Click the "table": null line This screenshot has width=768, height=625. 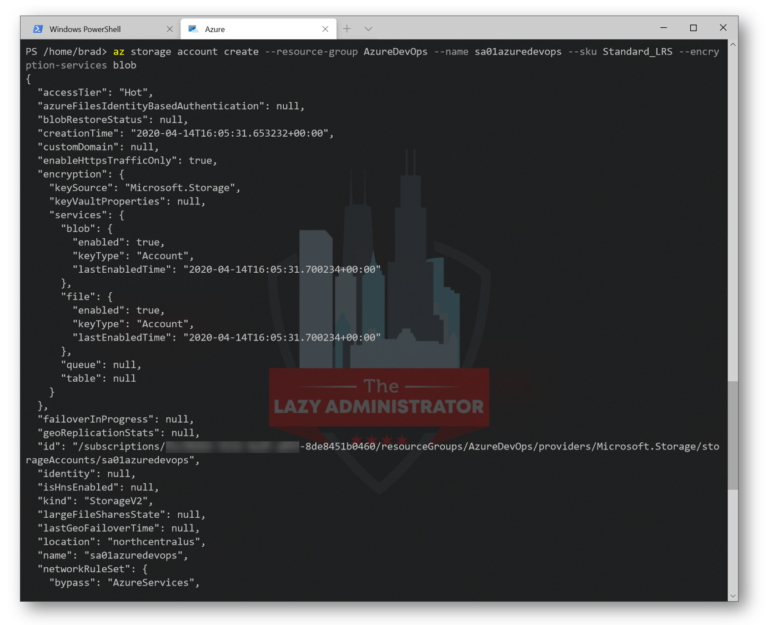click(x=98, y=379)
